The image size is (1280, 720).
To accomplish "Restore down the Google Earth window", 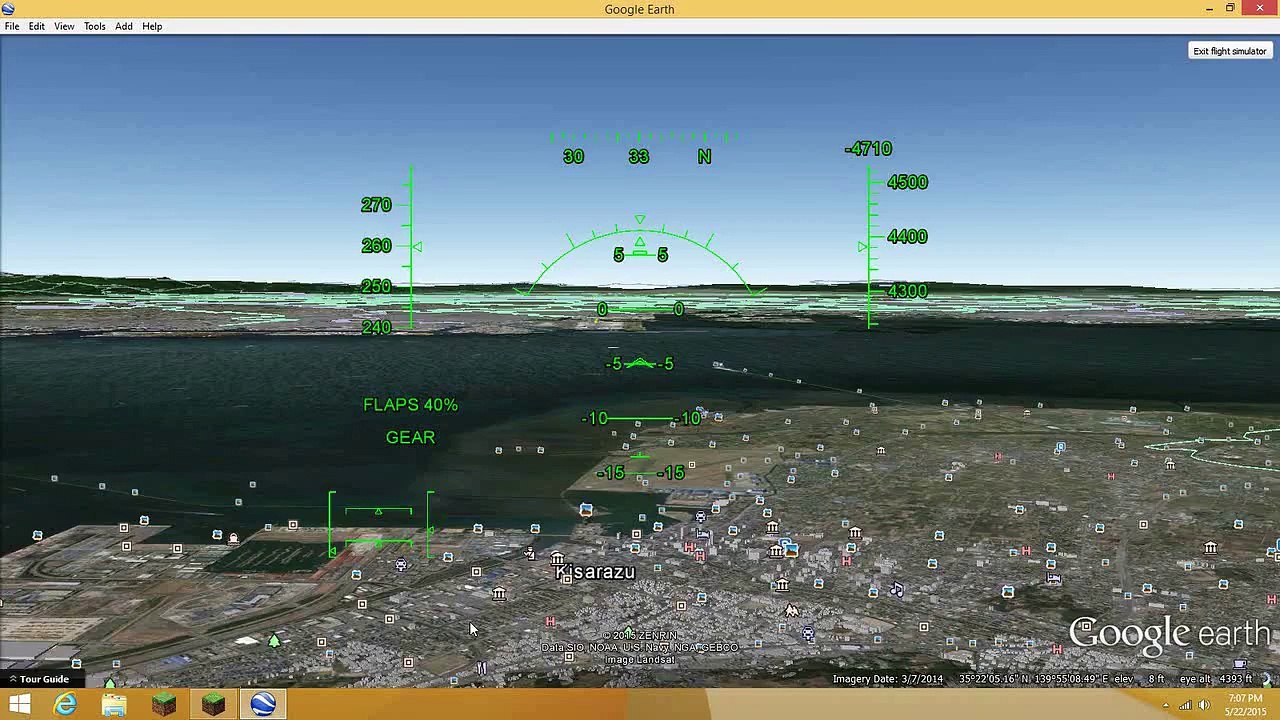I will 1230,9.
